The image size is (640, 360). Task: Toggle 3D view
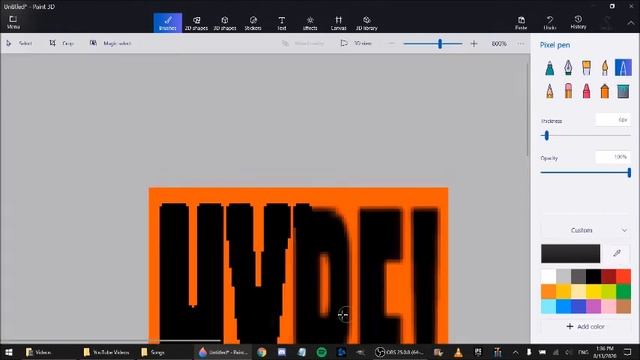pyautogui.click(x=356, y=43)
